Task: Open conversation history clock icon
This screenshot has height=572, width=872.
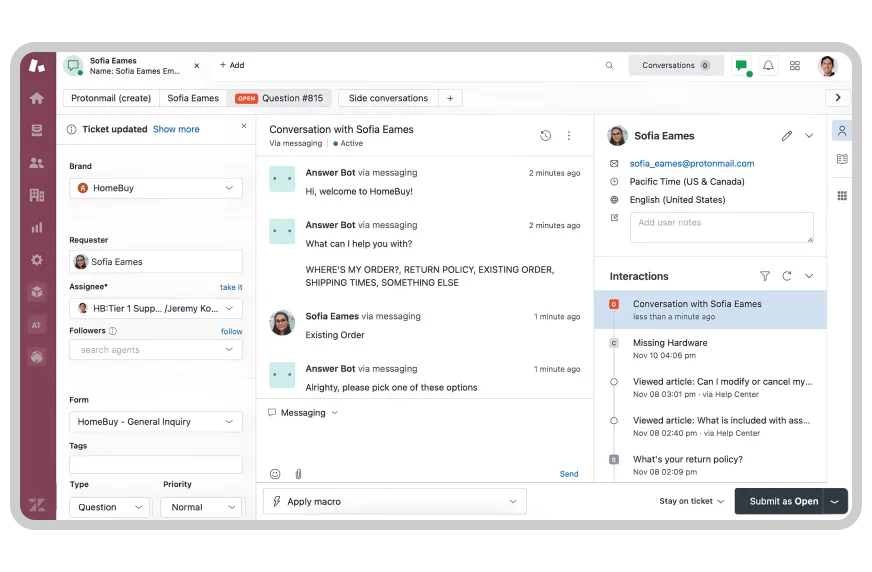Action: (546, 136)
